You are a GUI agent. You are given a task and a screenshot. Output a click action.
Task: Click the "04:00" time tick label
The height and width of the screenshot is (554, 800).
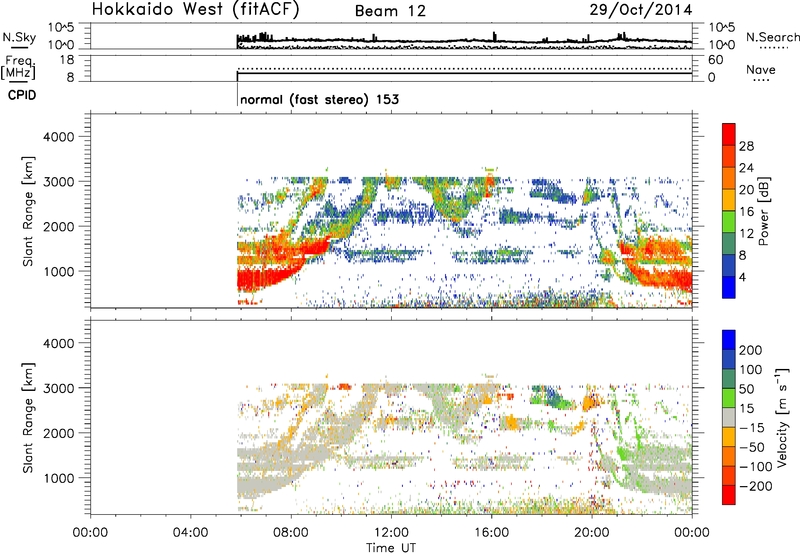[x=190, y=533]
